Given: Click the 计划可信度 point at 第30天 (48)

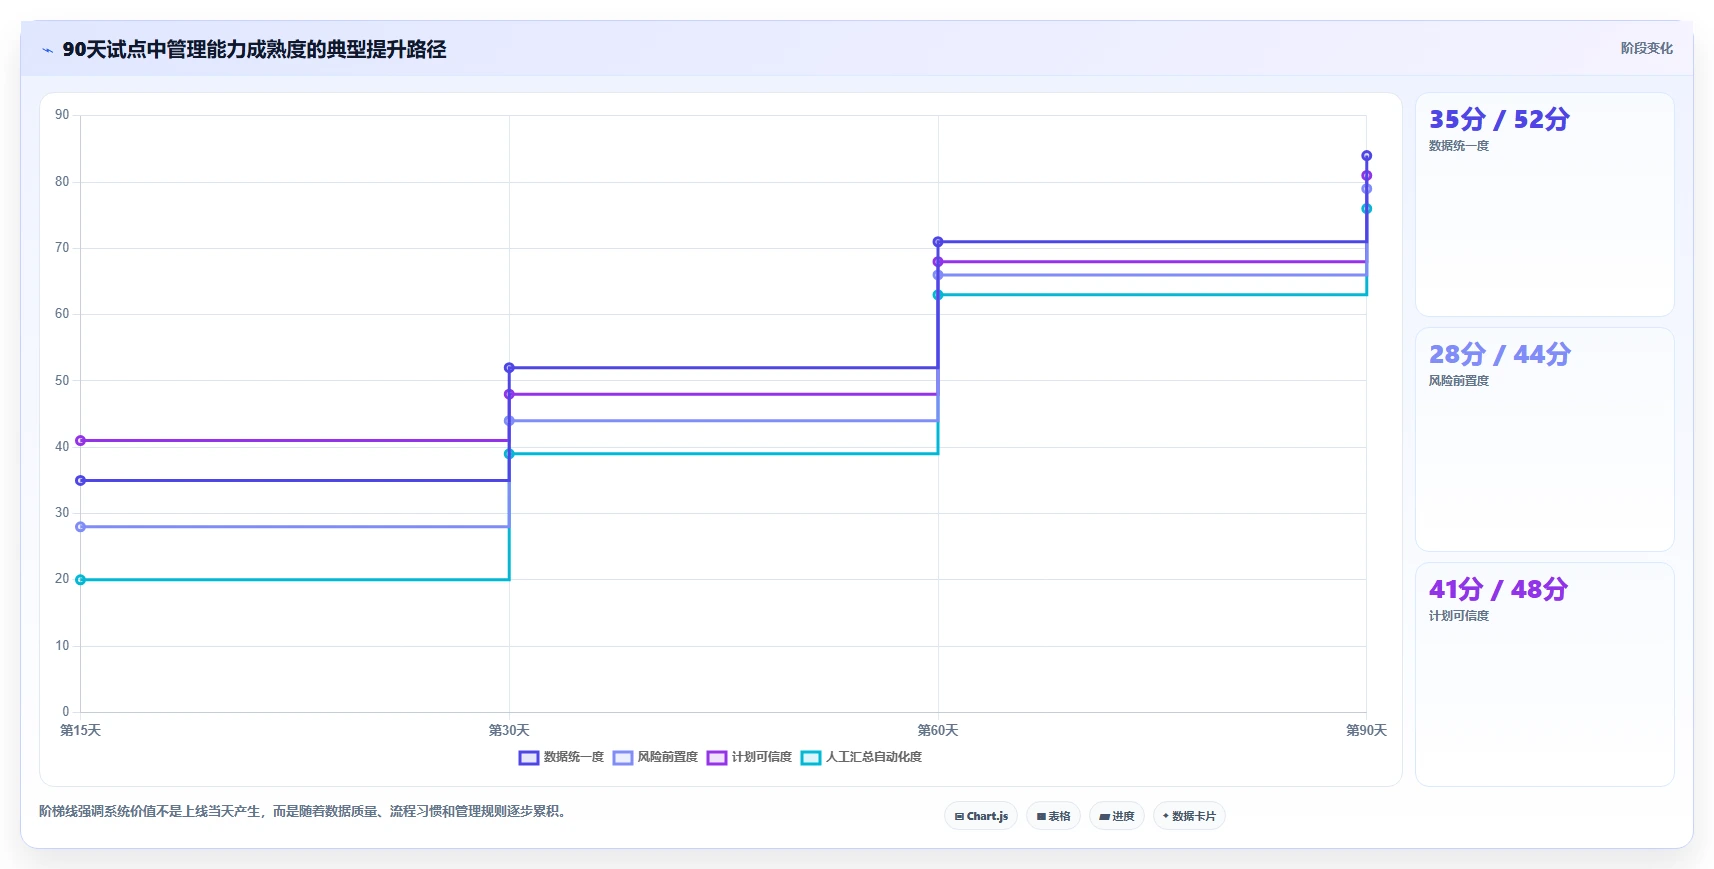Looking at the screenshot, I should point(509,394).
